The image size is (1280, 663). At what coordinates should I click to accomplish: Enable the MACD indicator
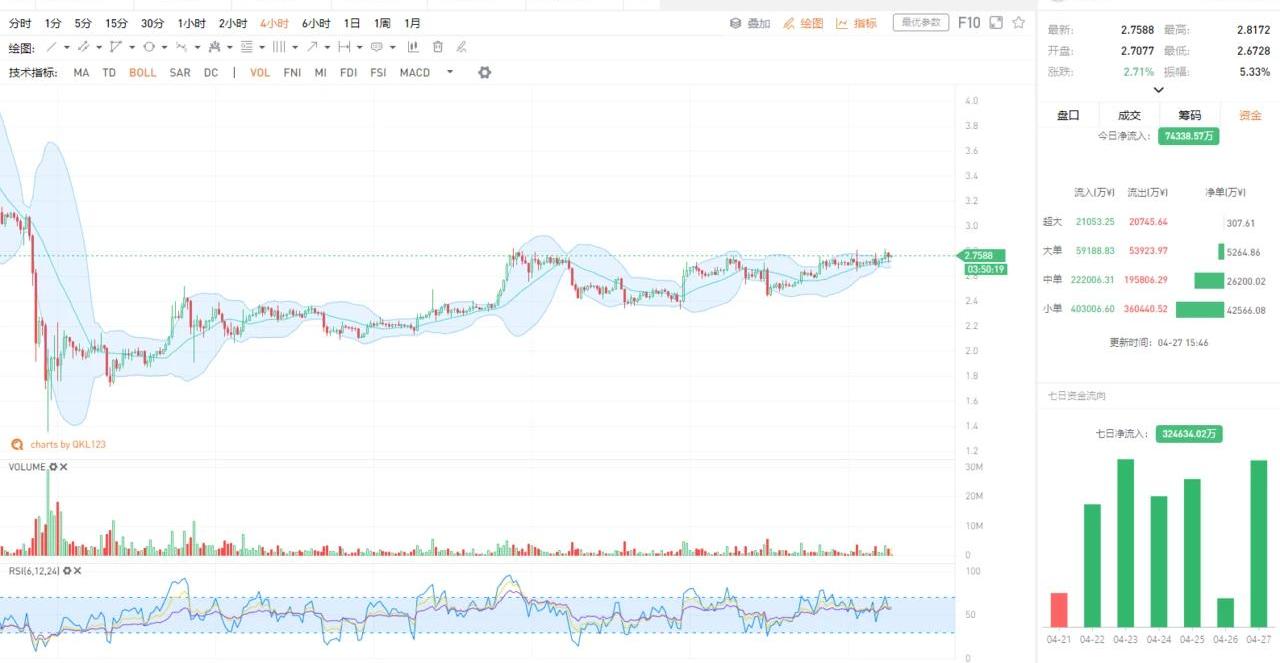click(414, 73)
